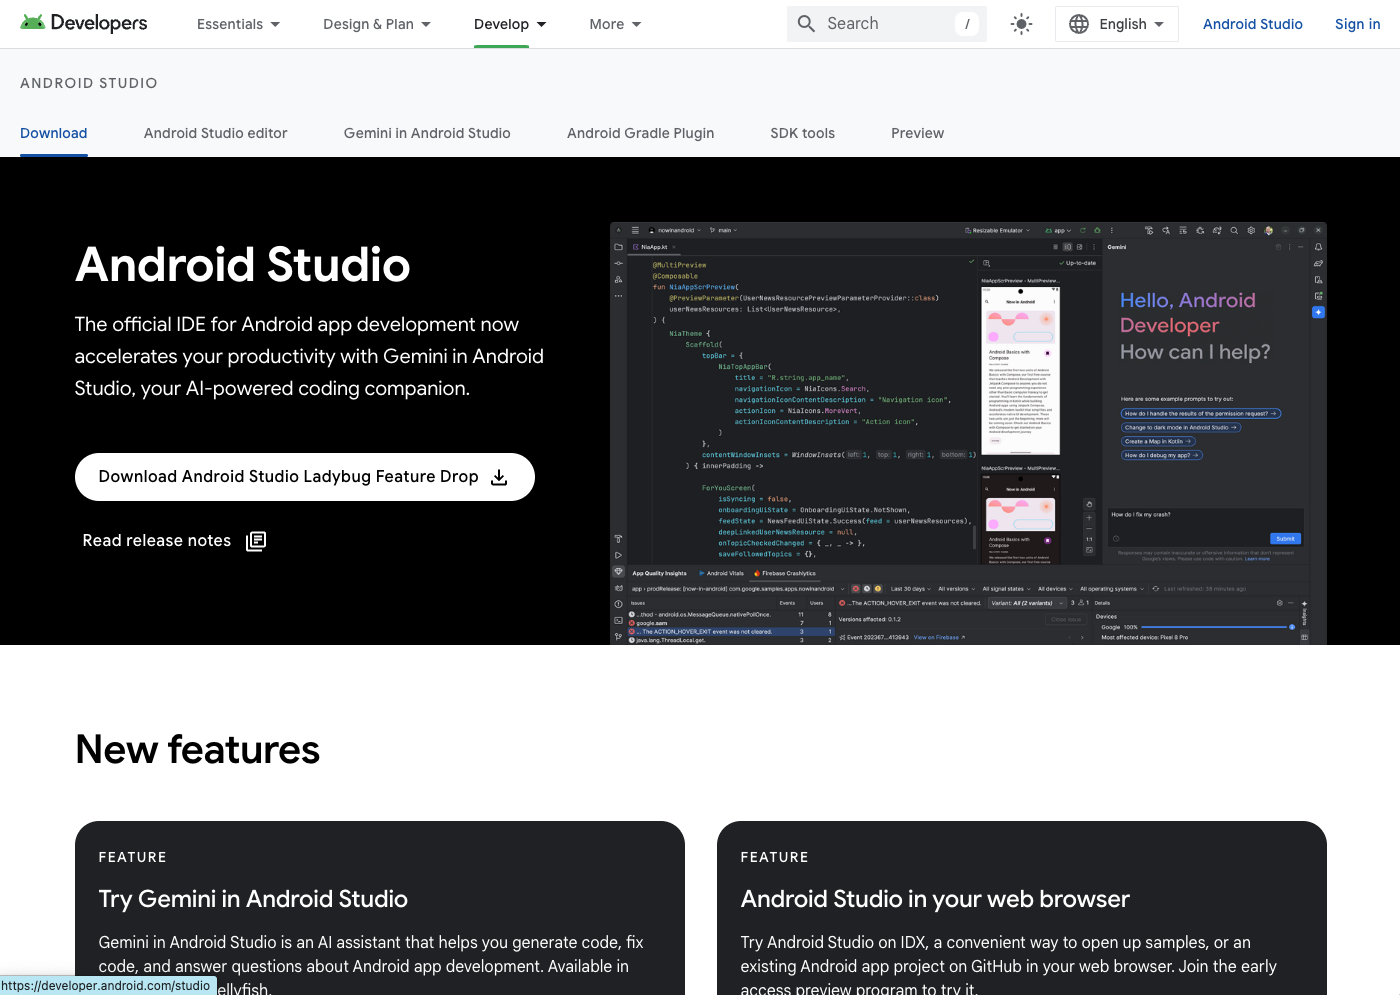The width and height of the screenshot is (1400, 995).
Task: Click the New features heading
Action: pos(198,750)
